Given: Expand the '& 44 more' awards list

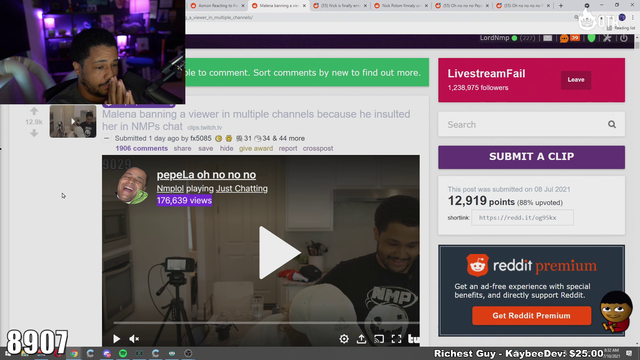Looking at the screenshot, I should pyautogui.click(x=288, y=138).
